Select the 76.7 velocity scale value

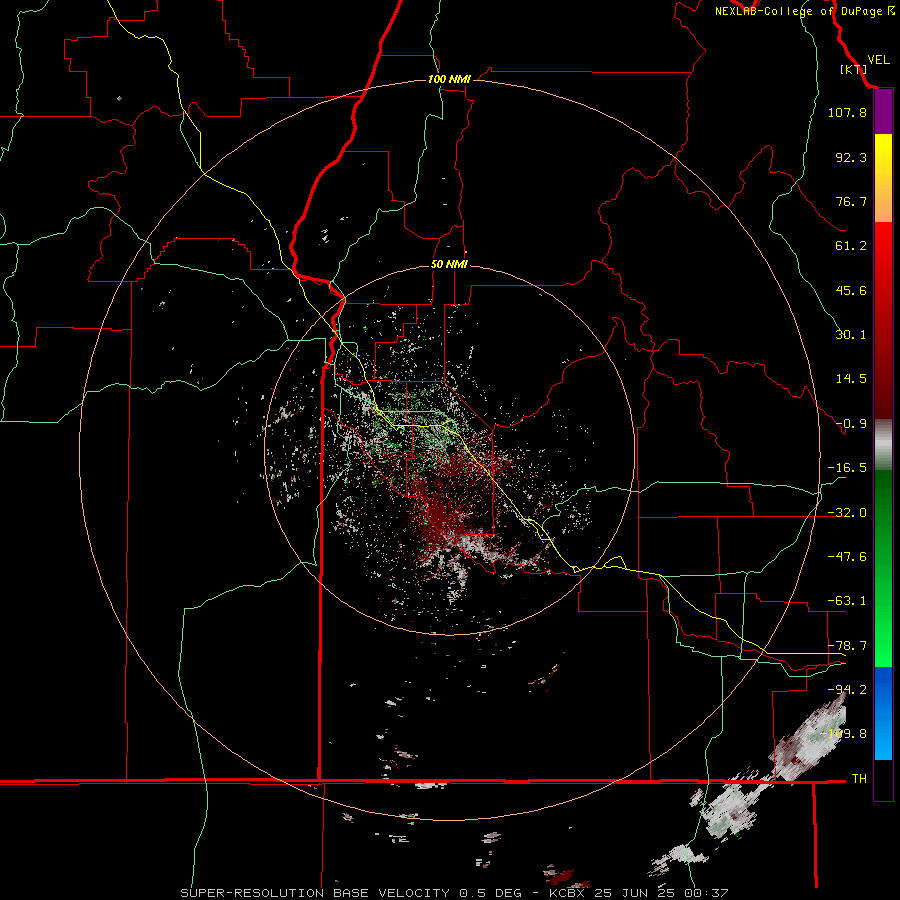[x=851, y=201]
